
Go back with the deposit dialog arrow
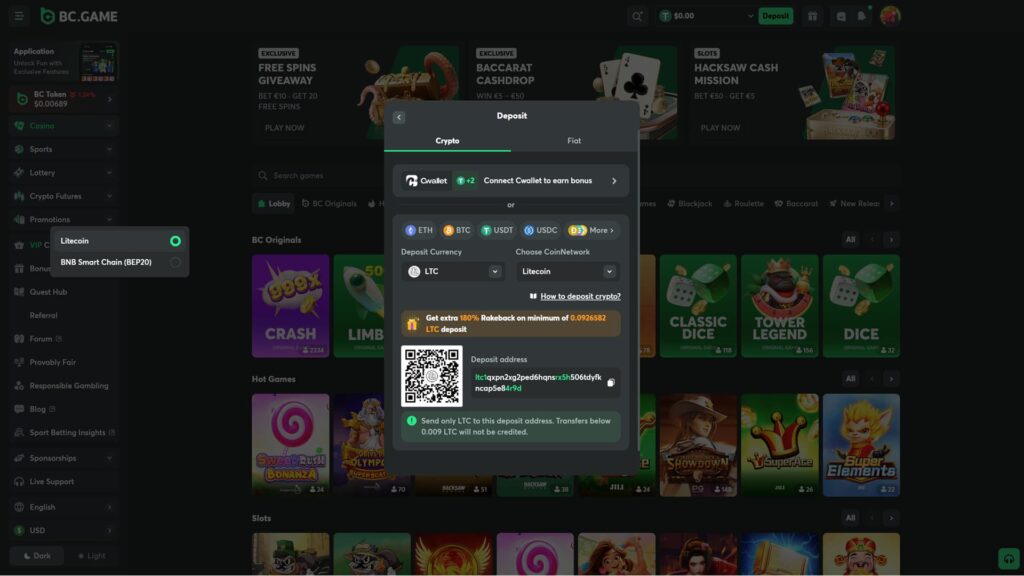(x=399, y=117)
